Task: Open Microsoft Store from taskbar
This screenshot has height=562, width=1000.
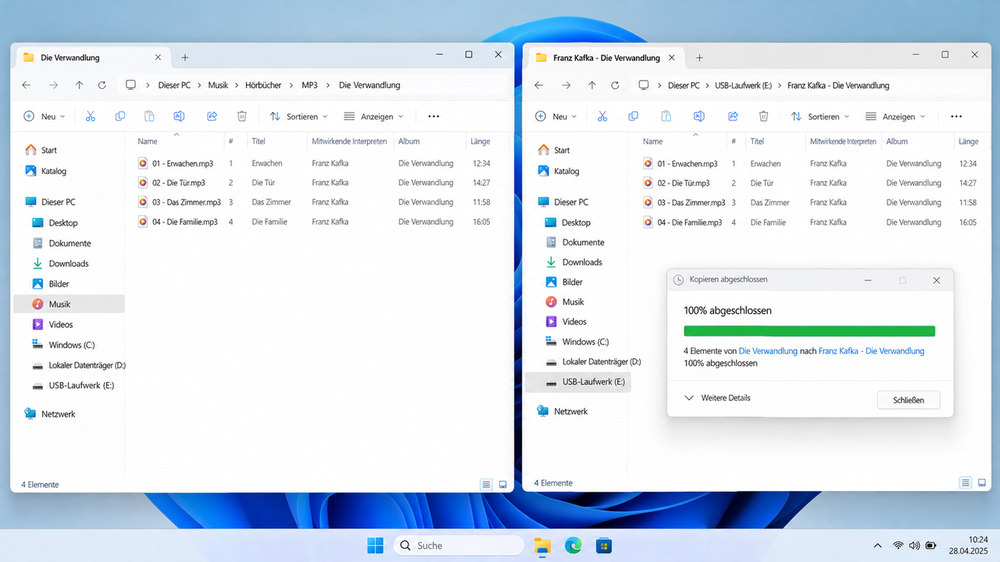Action: (x=603, y=545)
